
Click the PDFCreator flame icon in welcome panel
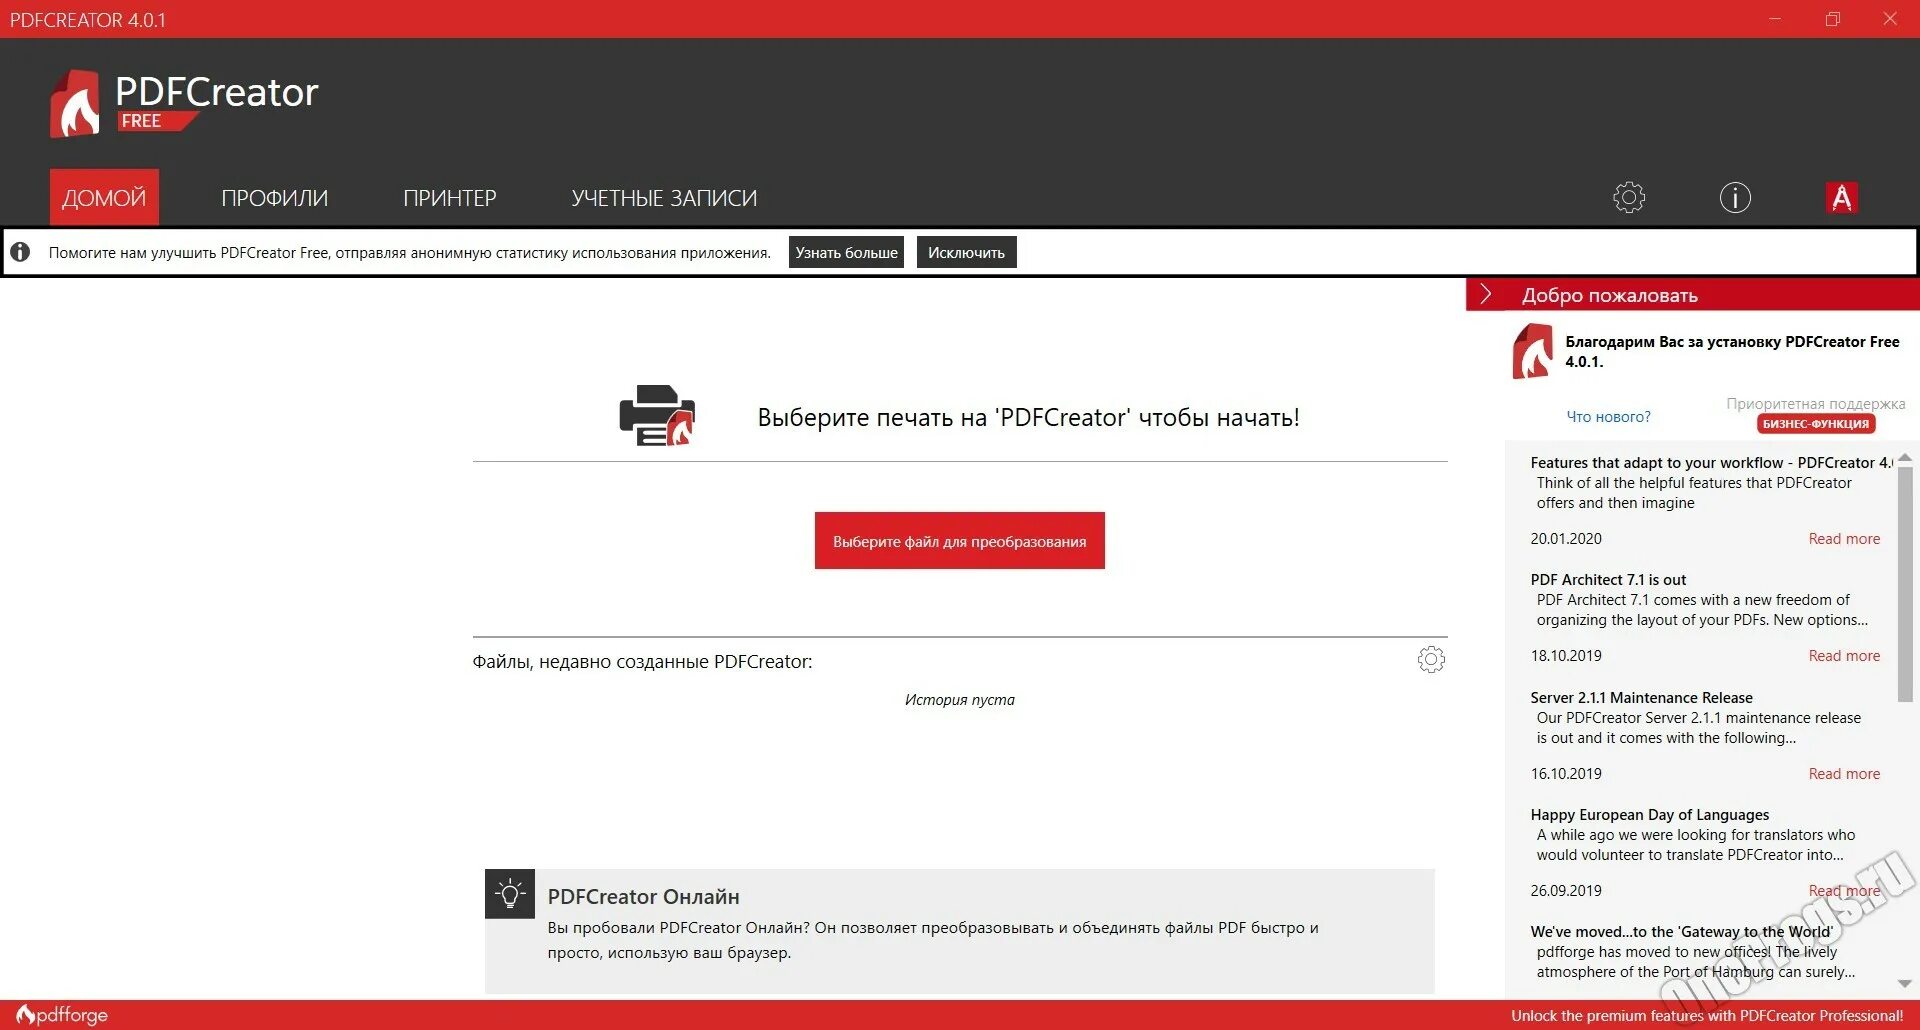click(1532, 351)
